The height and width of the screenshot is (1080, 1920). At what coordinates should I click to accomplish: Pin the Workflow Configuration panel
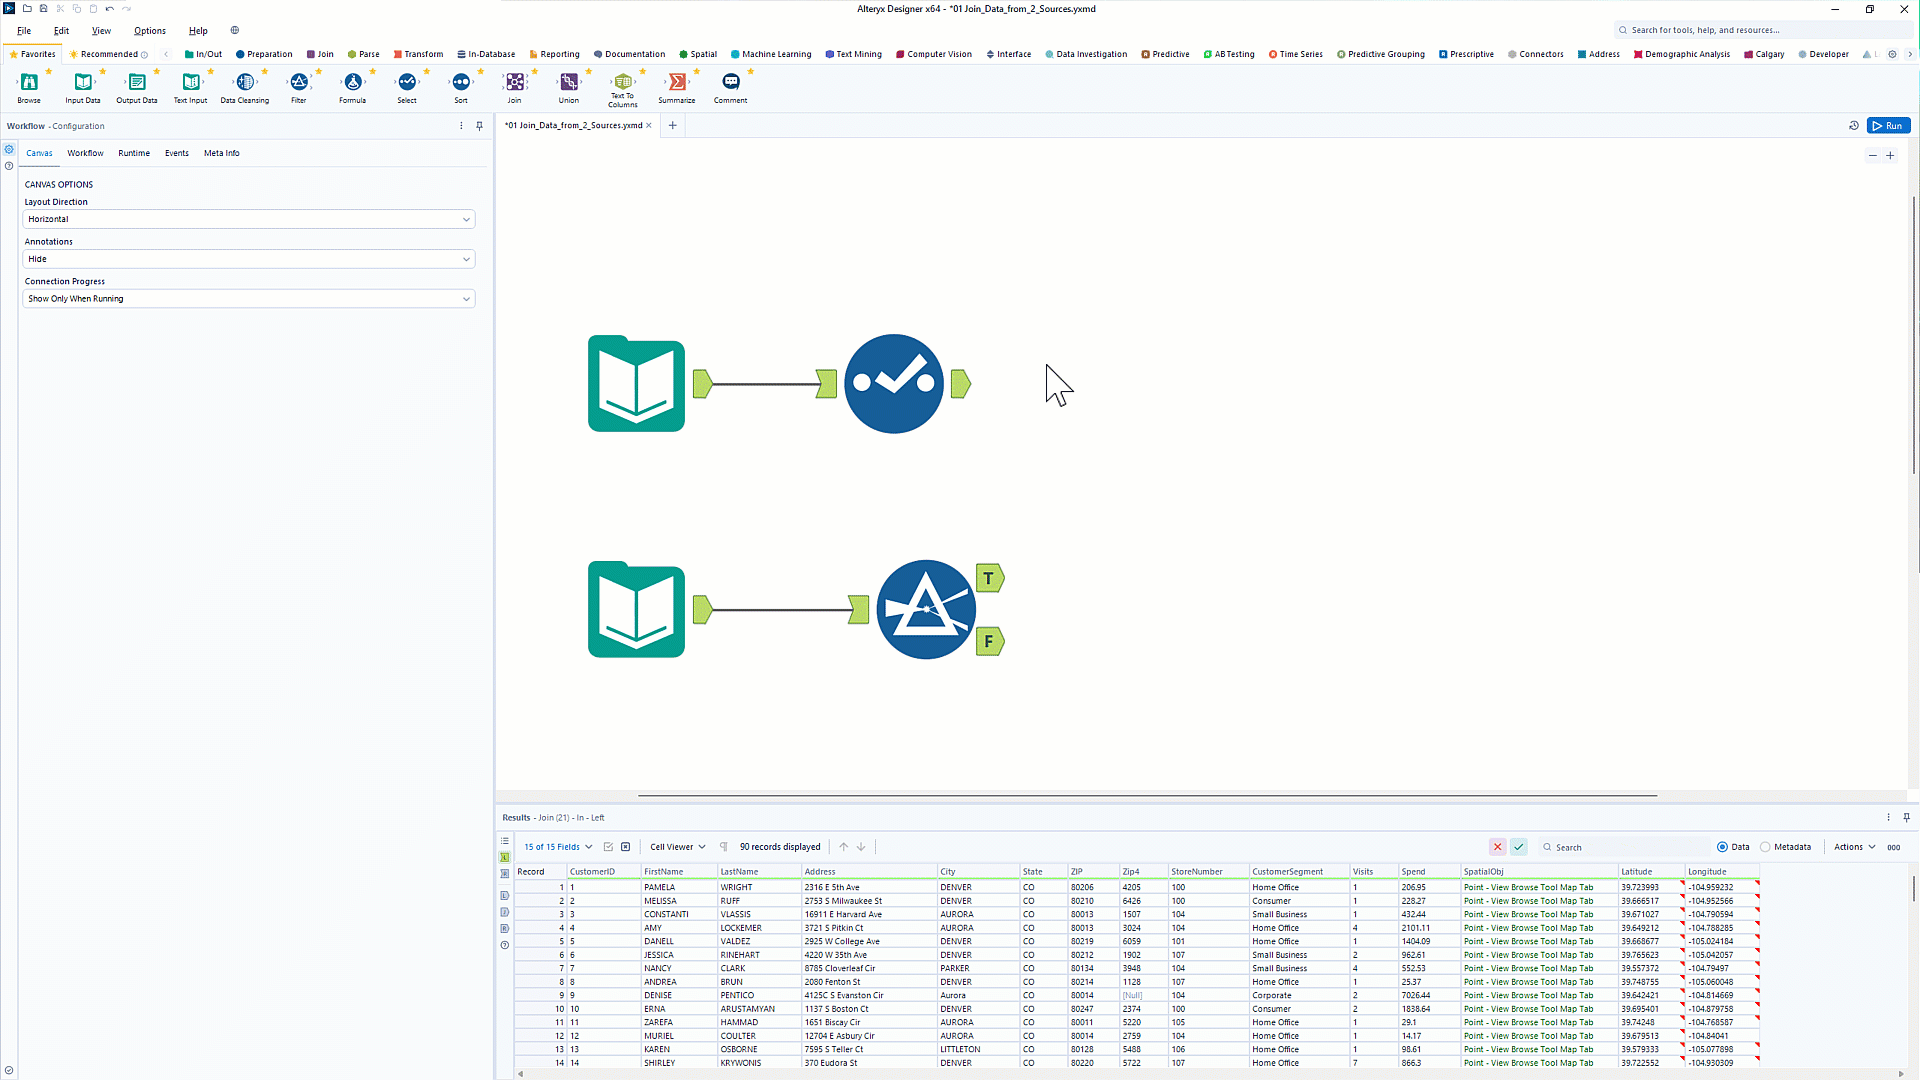point(479,126)
